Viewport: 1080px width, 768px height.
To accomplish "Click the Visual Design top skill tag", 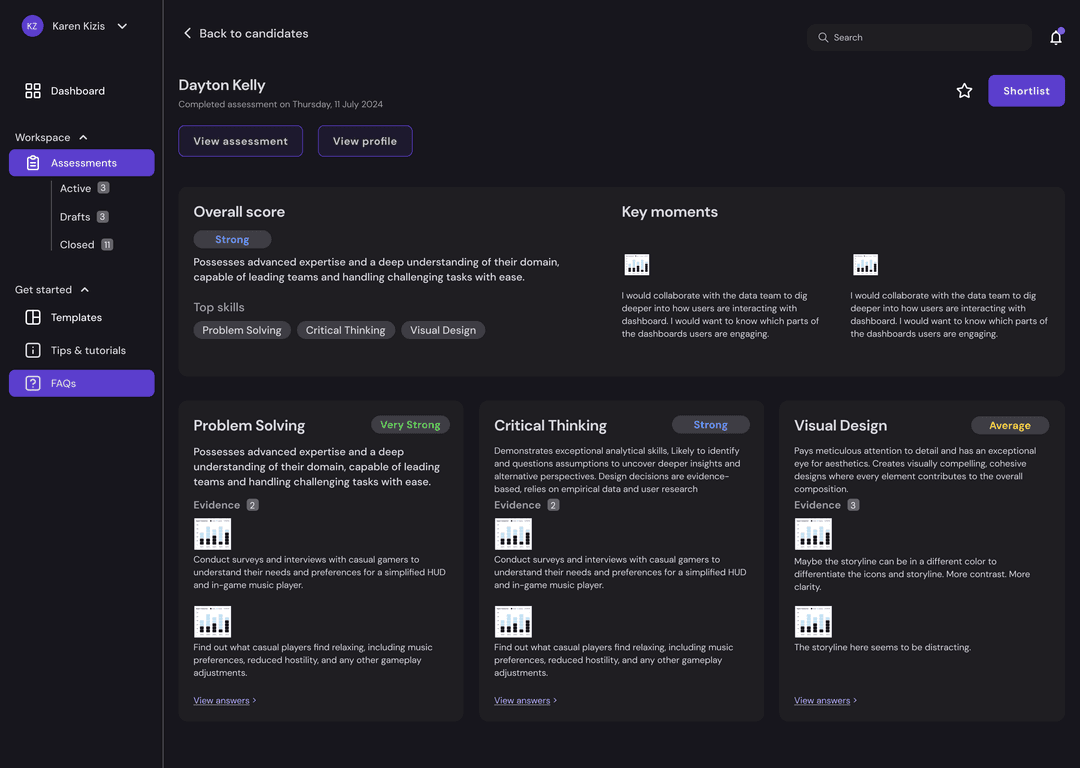I will (x=443, y=331).
